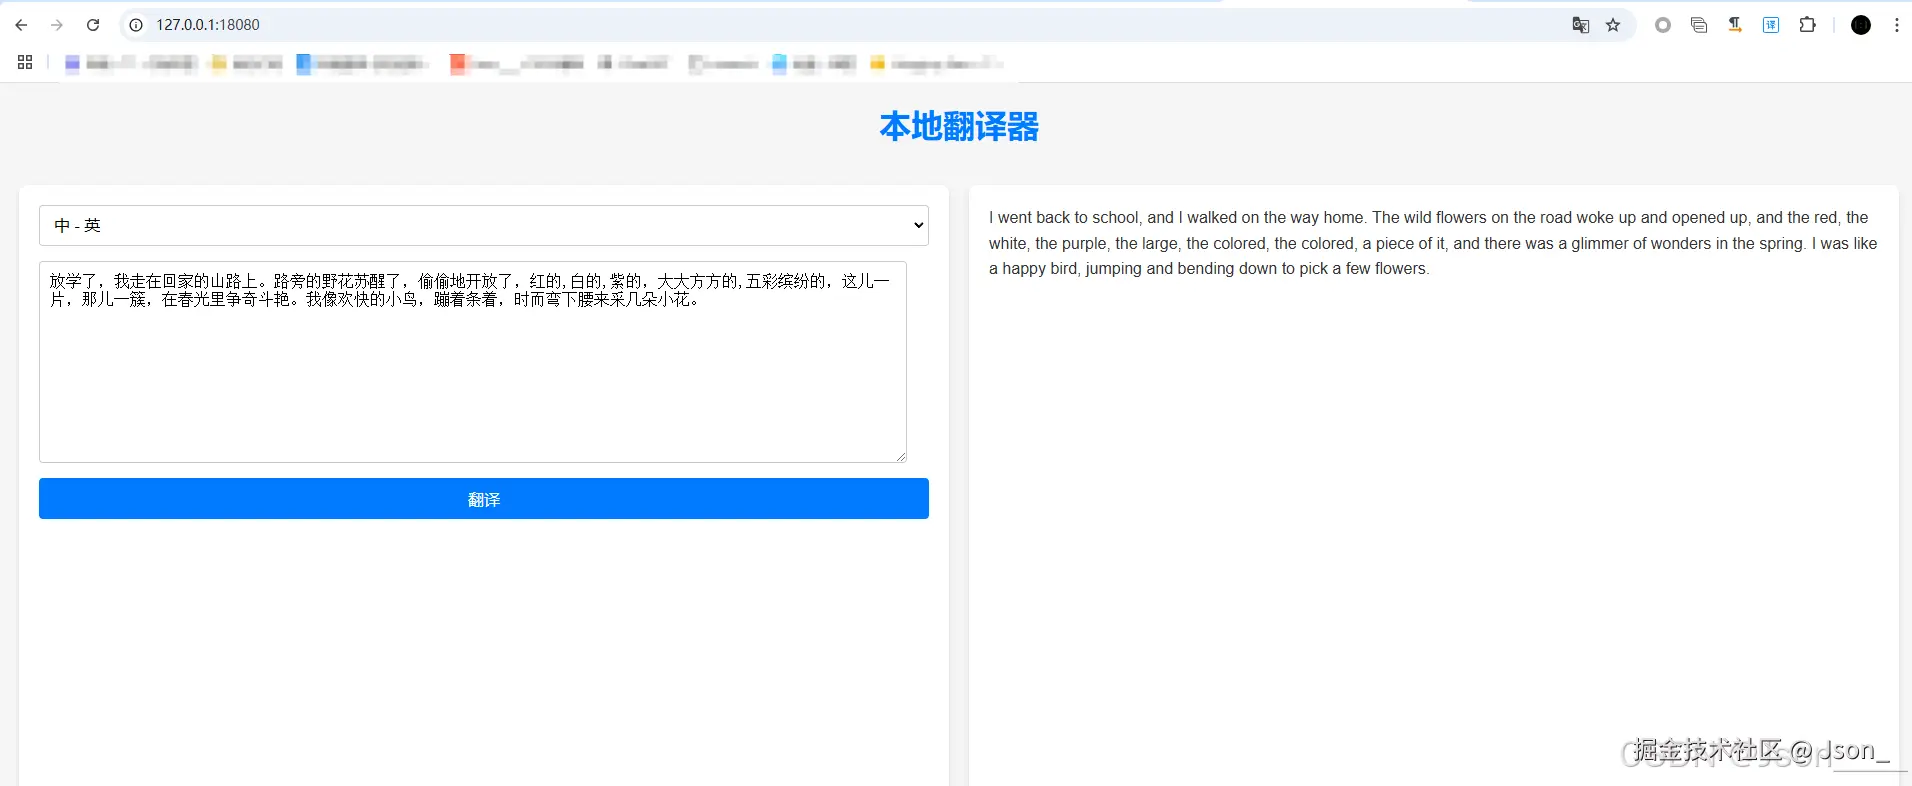
Task: Open the last yellow-icon bookmark
Action: [935, 64]
